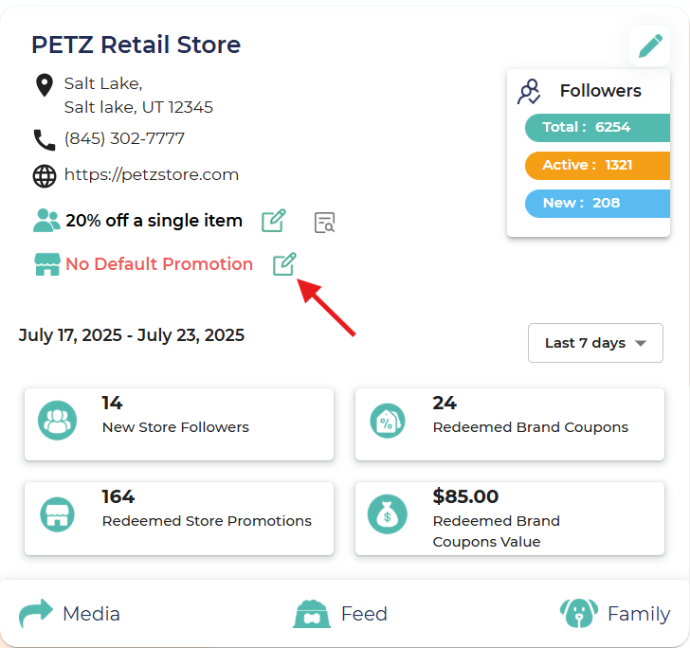This screenshot has width=690, height=648.
Task: Open the Redeemed Brand Coupons Value card
Action: coord(509,518)
